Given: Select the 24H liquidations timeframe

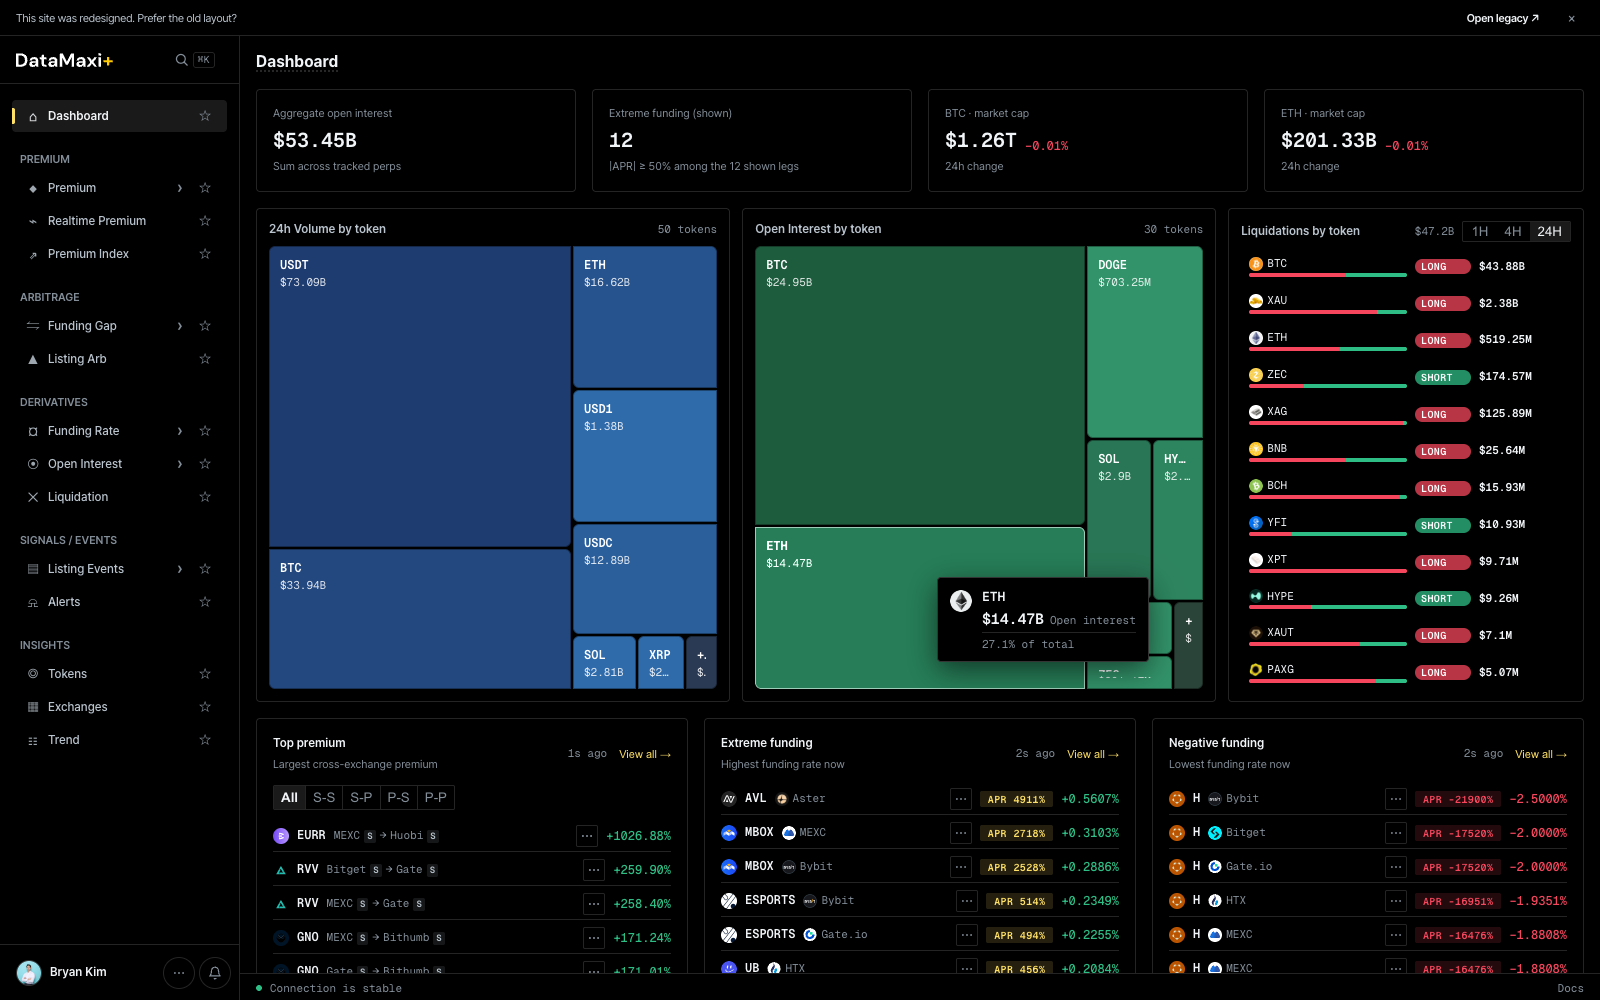Looking at the screenshot, I should point(1549,231).
